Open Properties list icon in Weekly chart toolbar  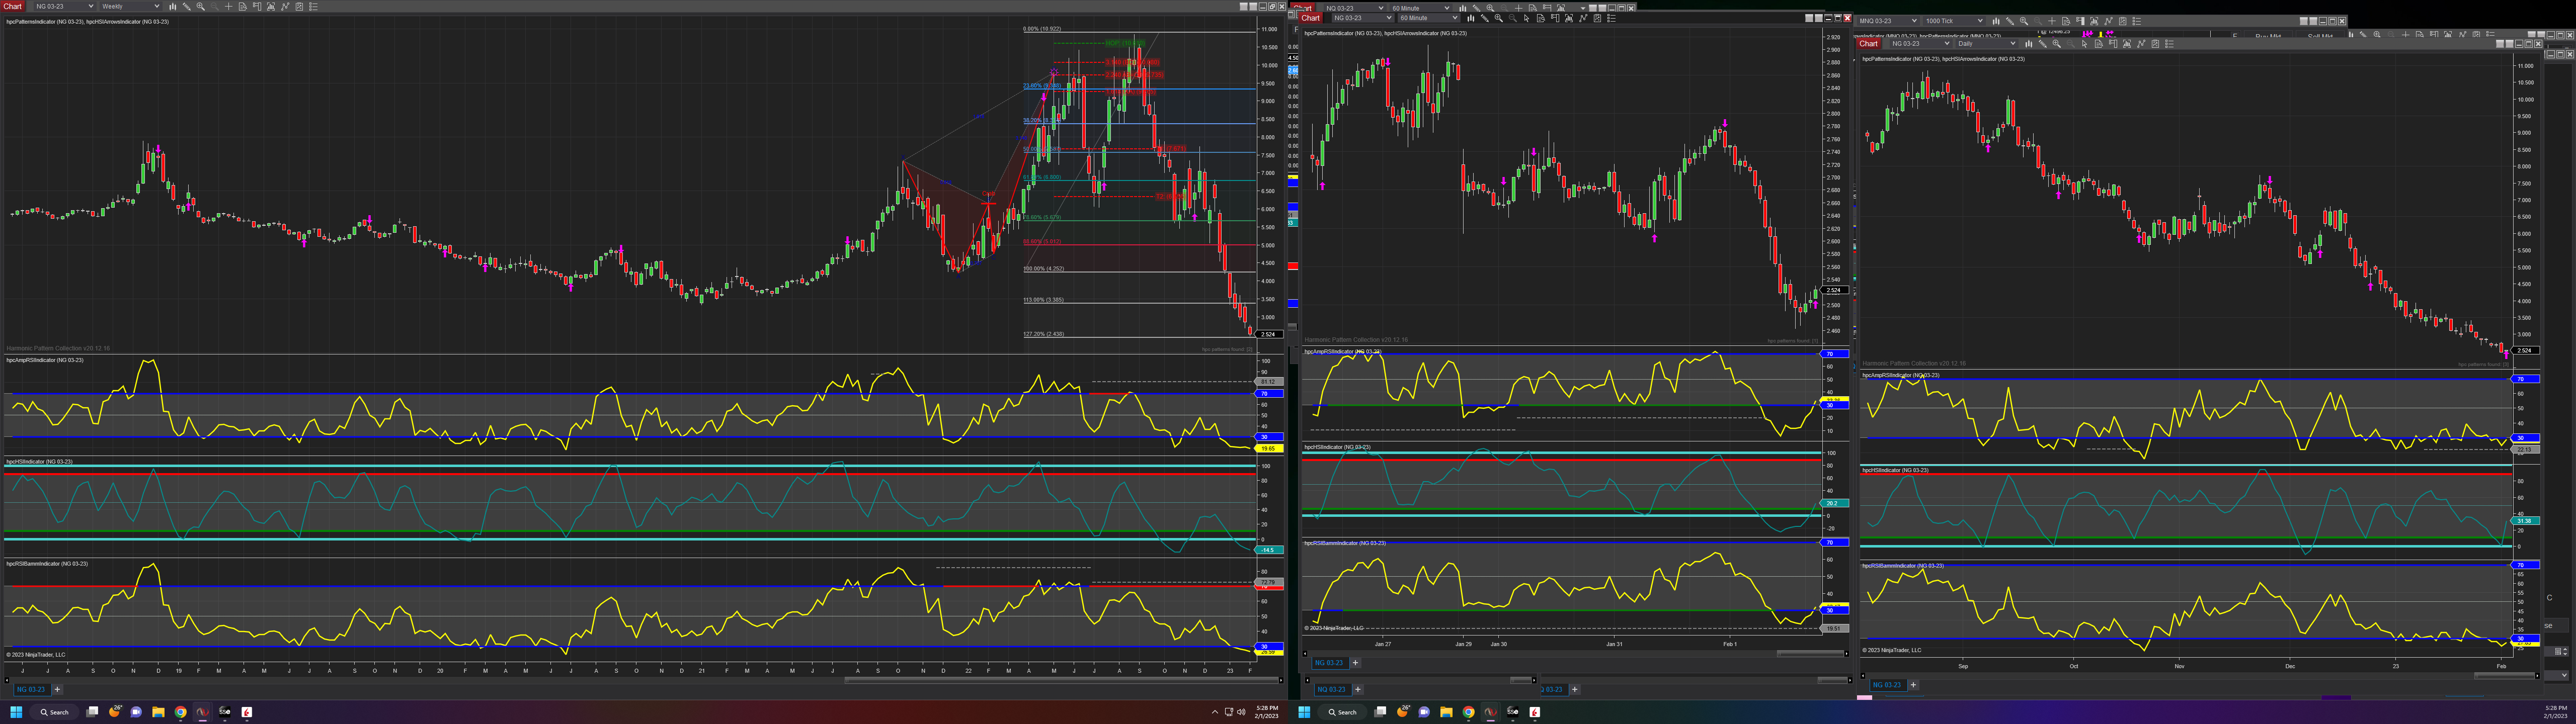point(314,6)
